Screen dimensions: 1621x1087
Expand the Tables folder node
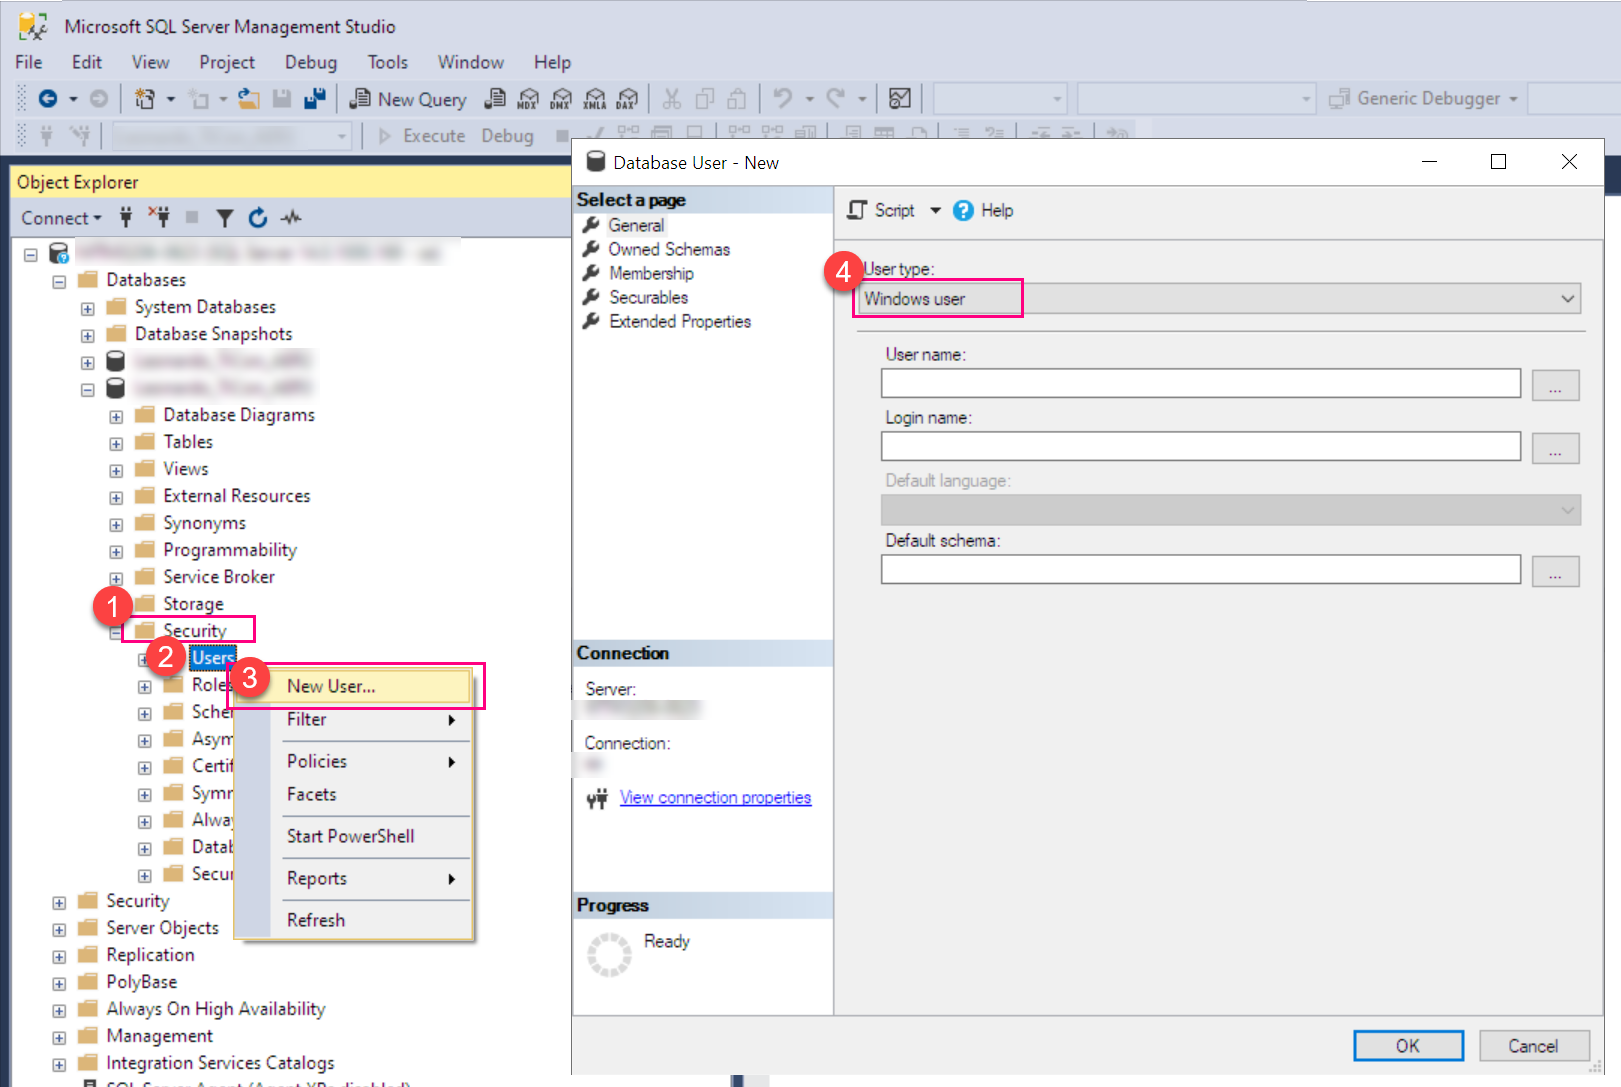(x=116, y=443)
